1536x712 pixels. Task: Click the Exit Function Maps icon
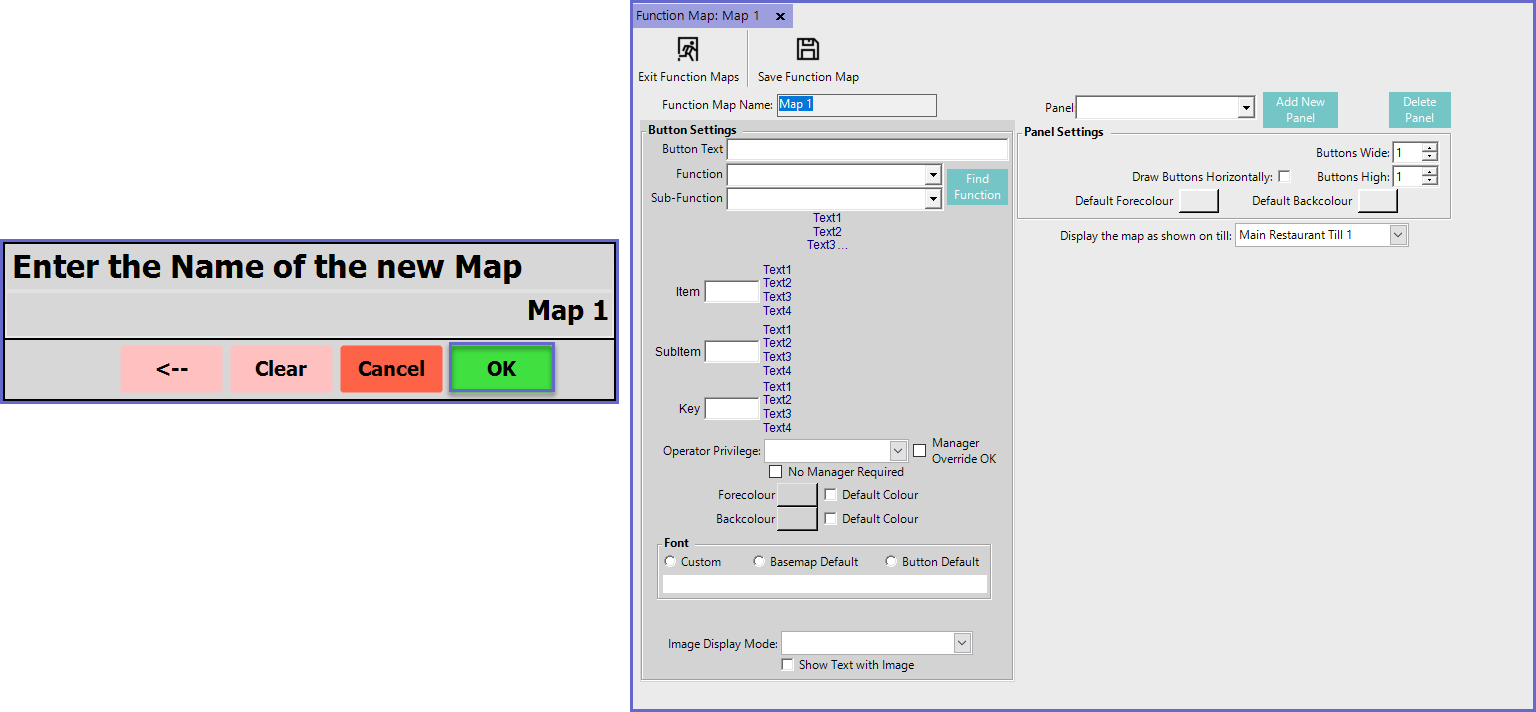(x=688, y=50)
